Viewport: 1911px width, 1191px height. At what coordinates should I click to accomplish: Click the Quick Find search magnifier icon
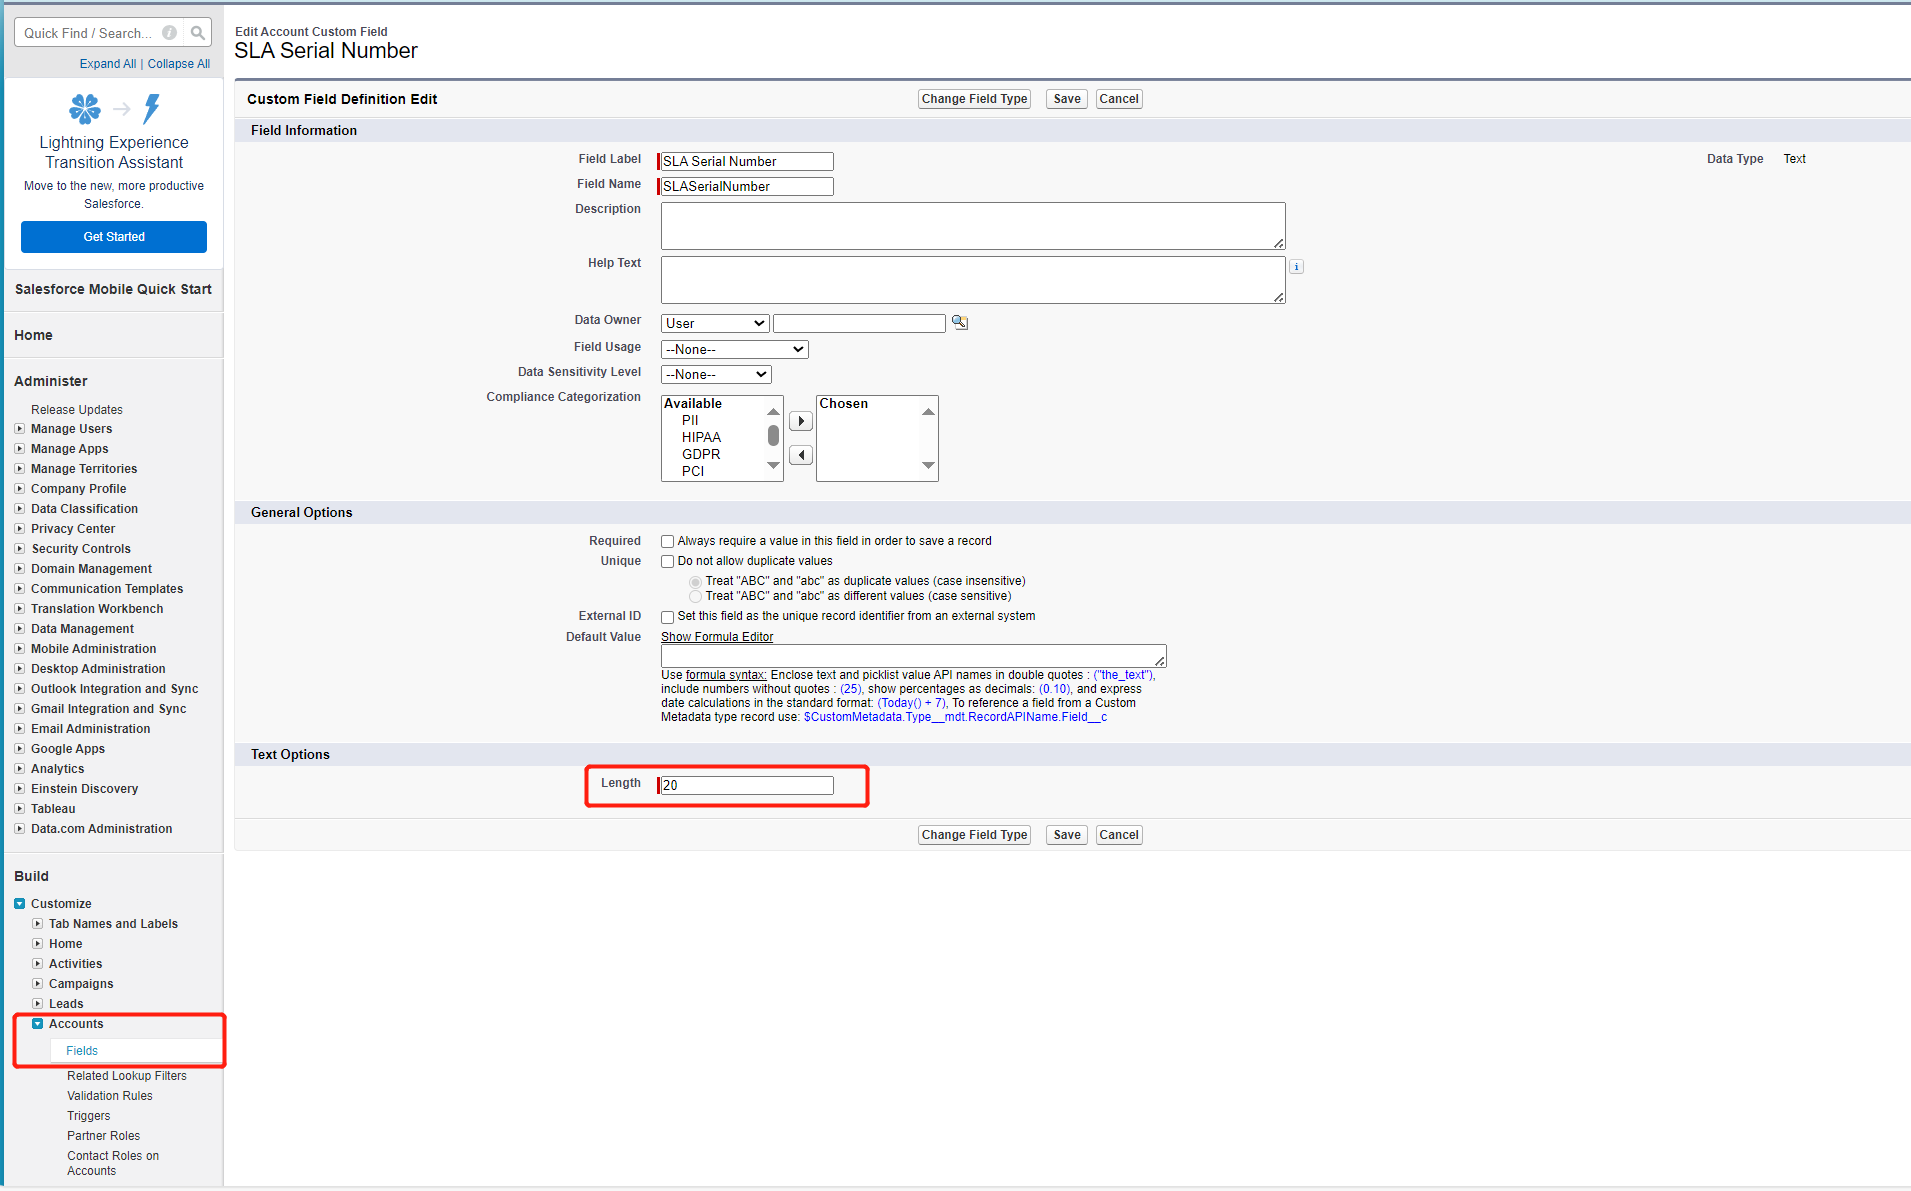click(198, 32)
